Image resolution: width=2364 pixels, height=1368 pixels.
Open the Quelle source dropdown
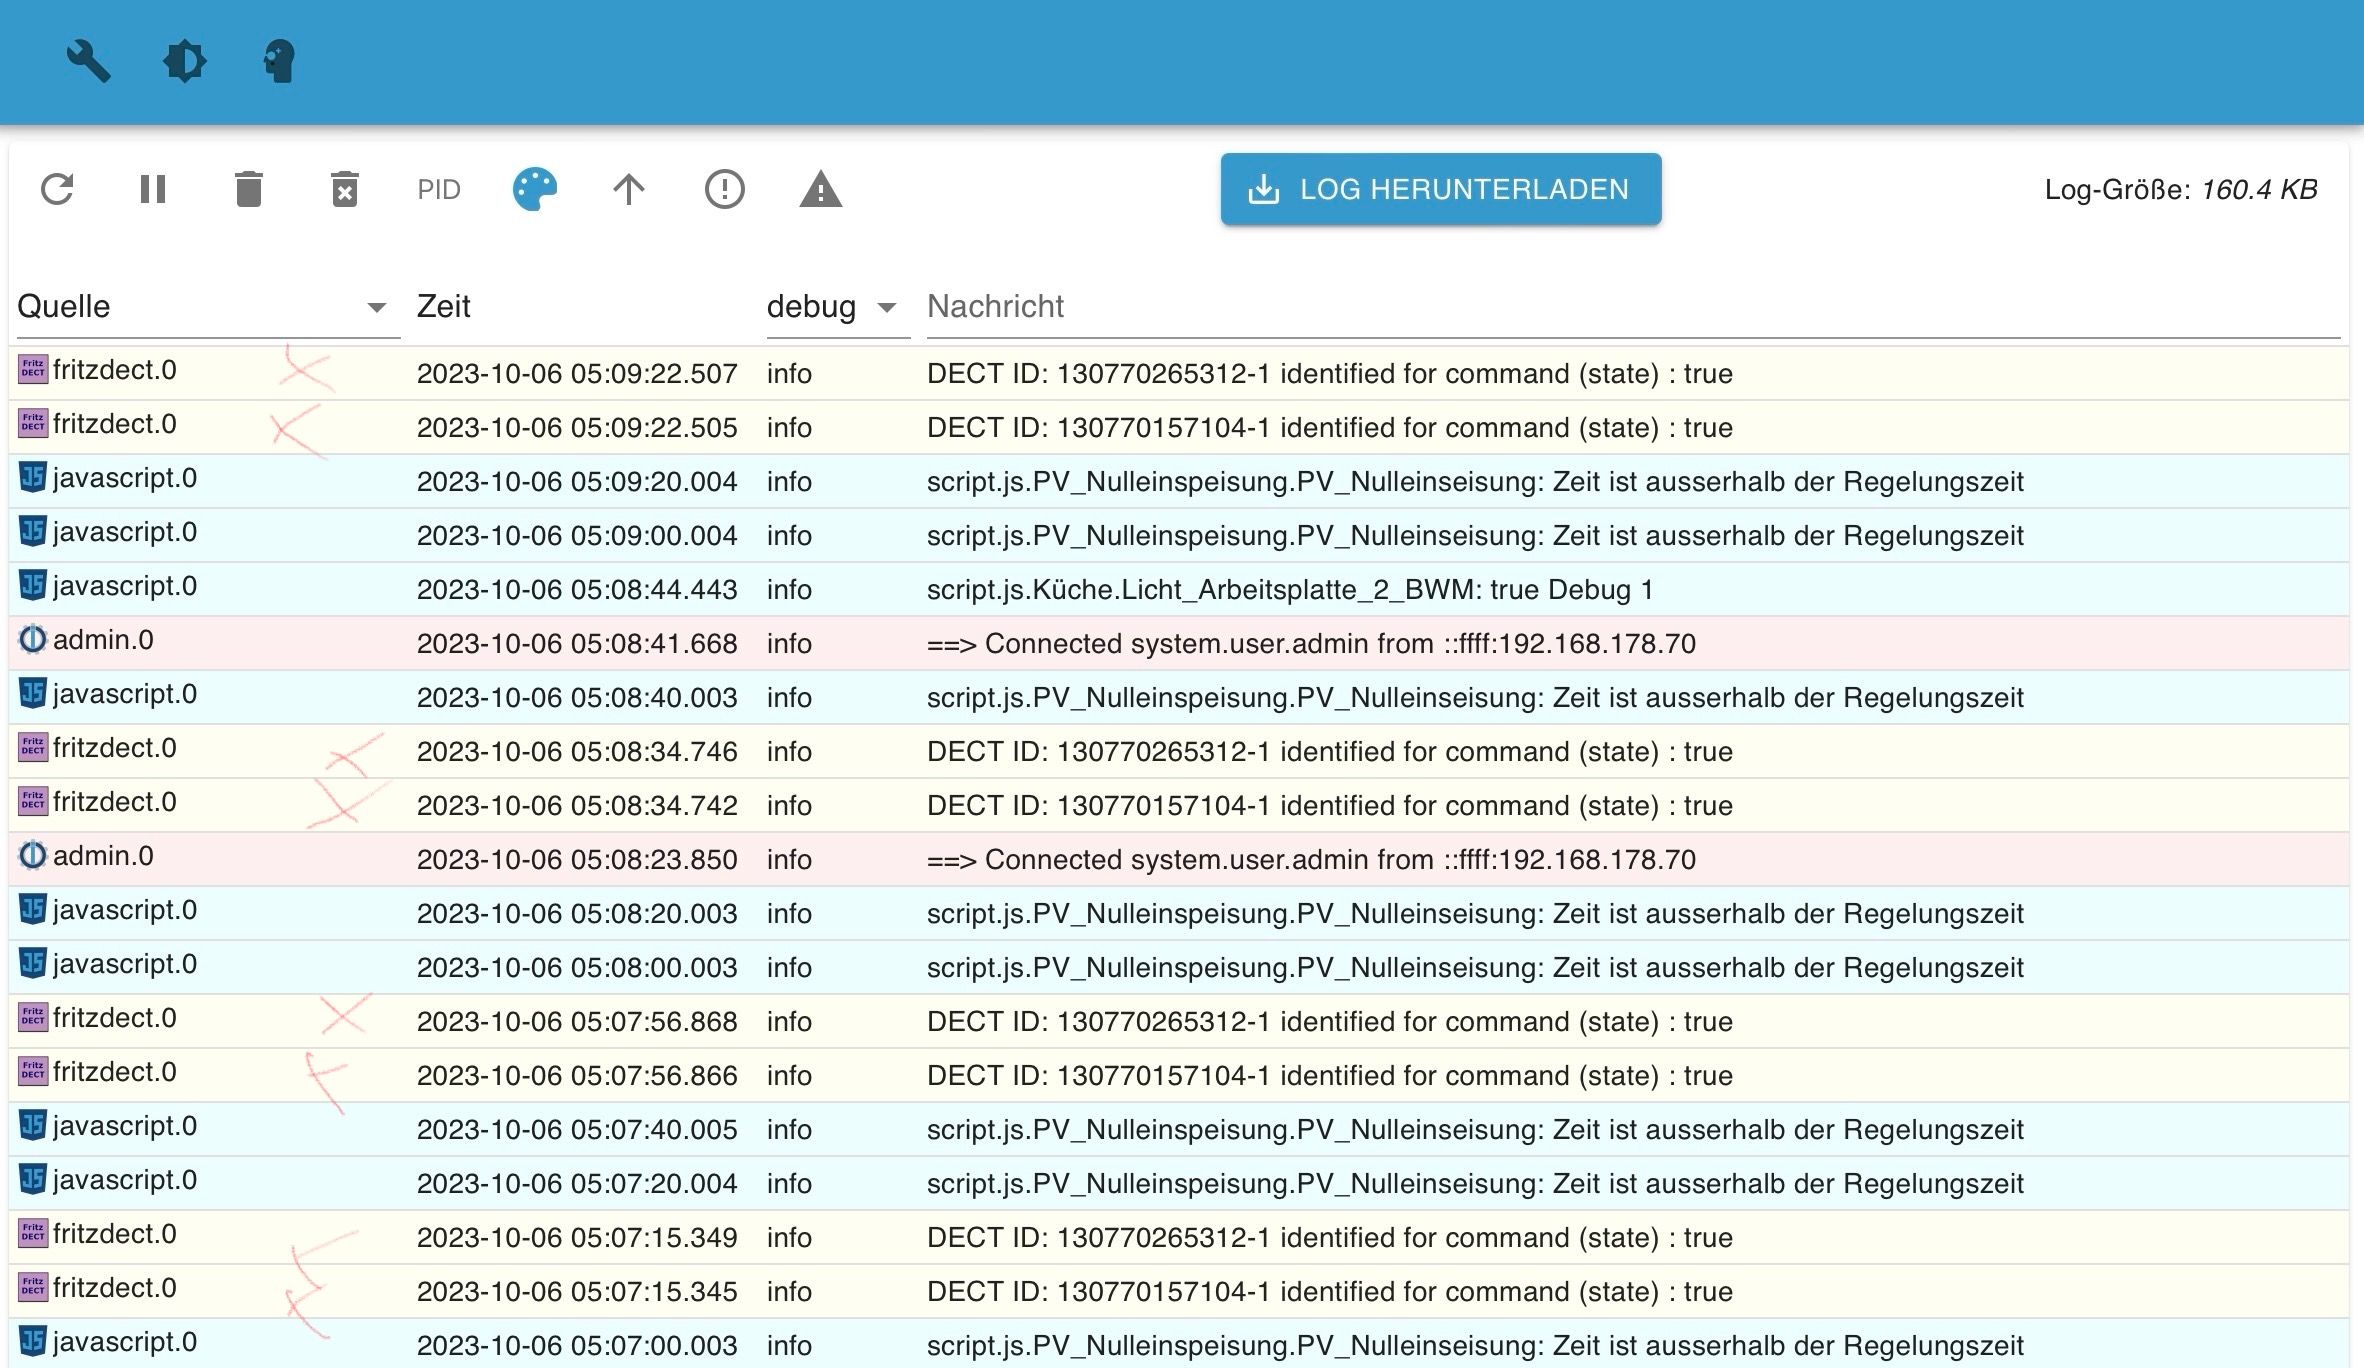(x=376, y=307)
